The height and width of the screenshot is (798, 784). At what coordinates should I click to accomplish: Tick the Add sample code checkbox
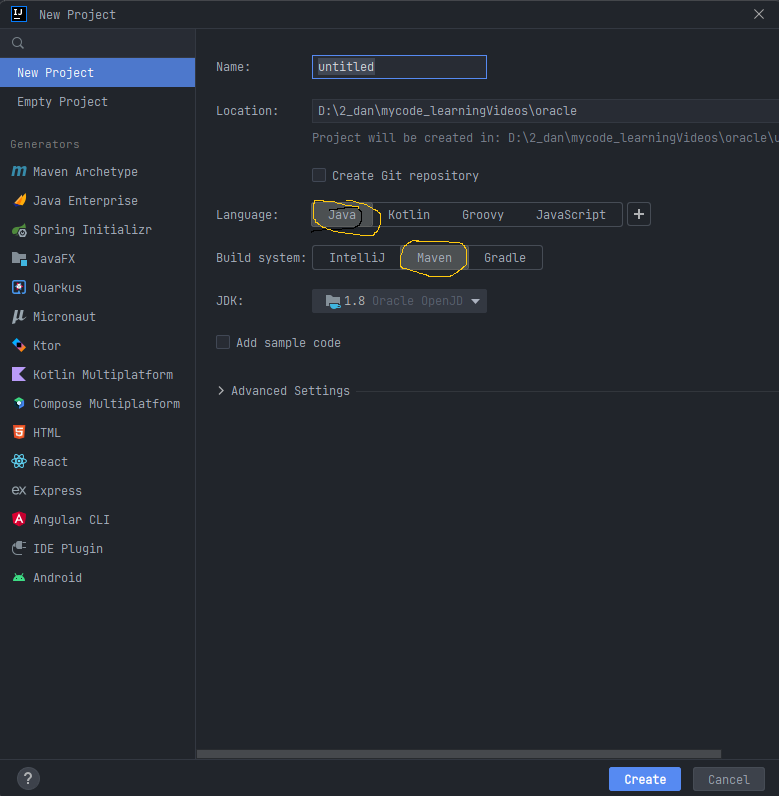click(x=223, y=343)
